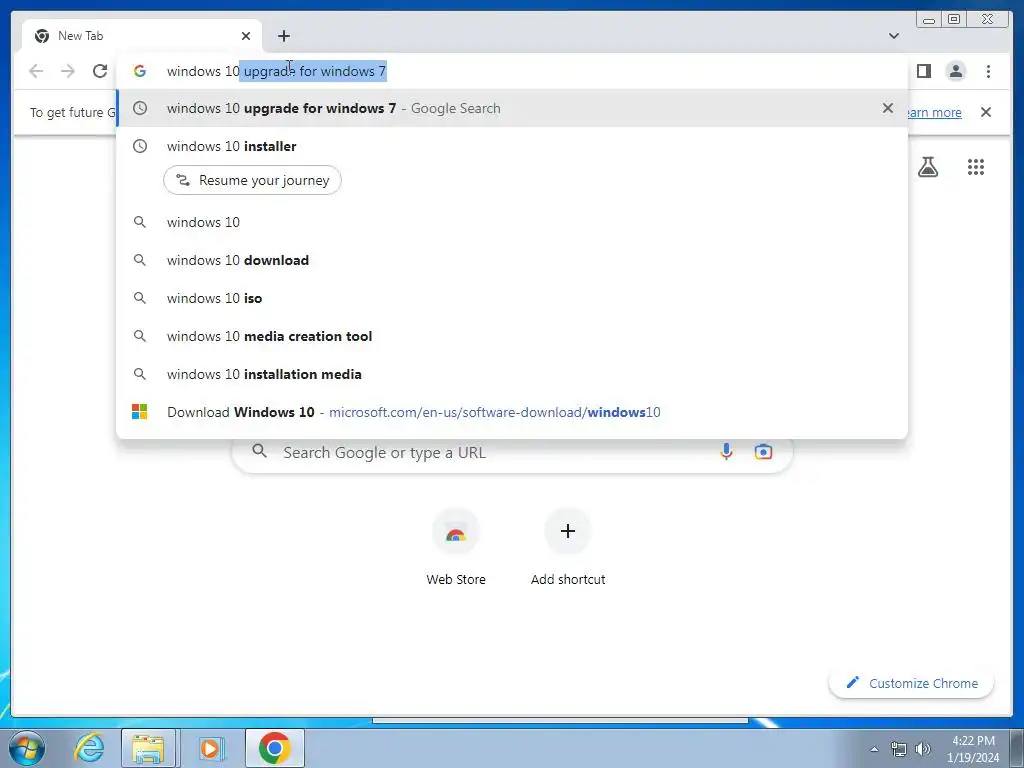1024x768 pixels.
Task: Start voice search with microphone icon
Action: point(726,451)
